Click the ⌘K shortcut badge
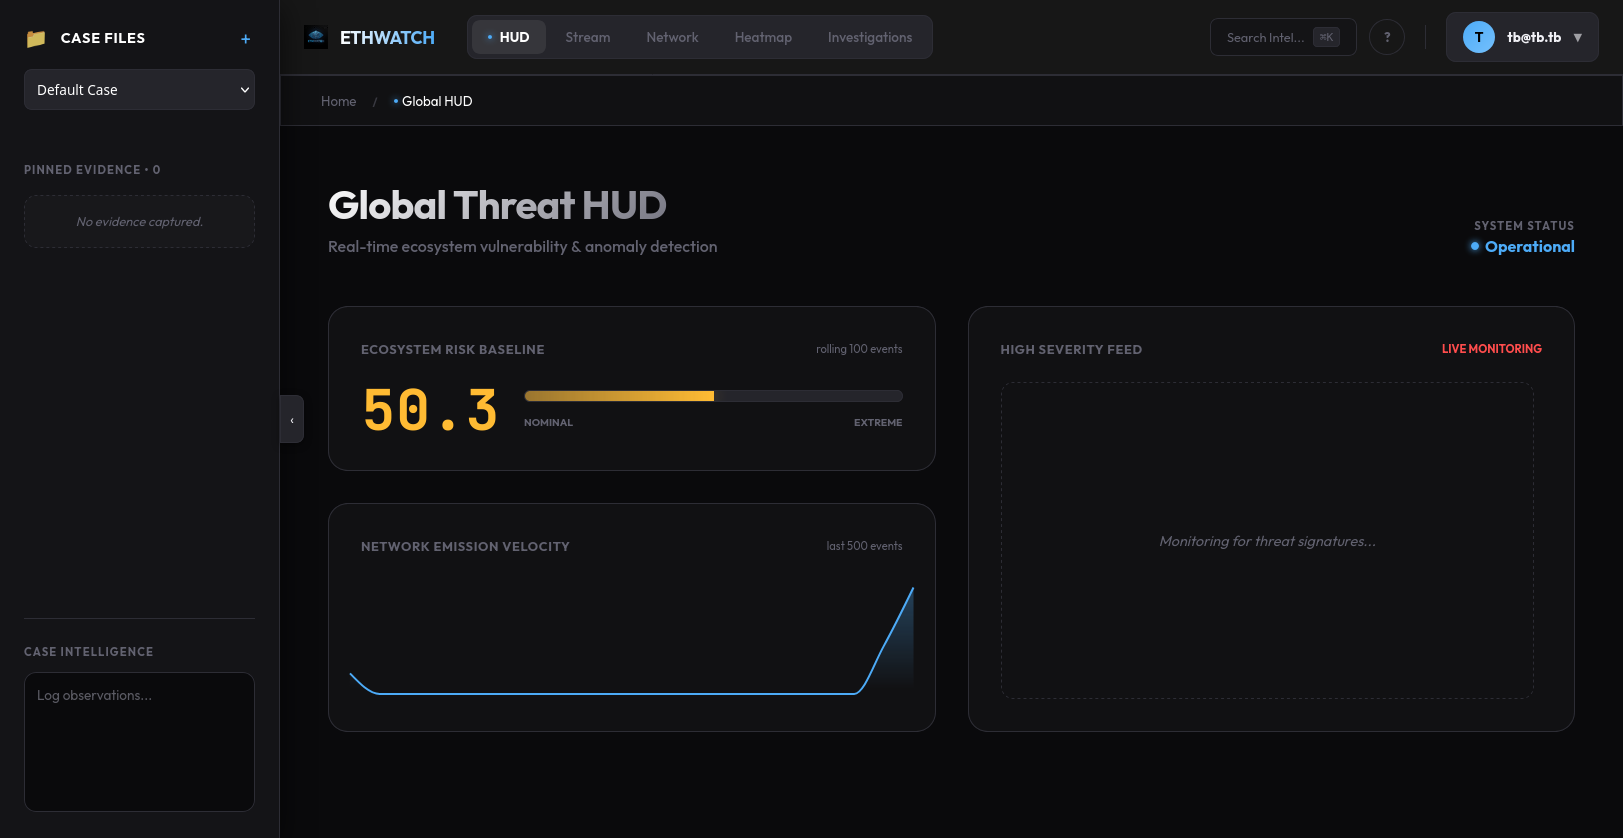 point(1326,37)
